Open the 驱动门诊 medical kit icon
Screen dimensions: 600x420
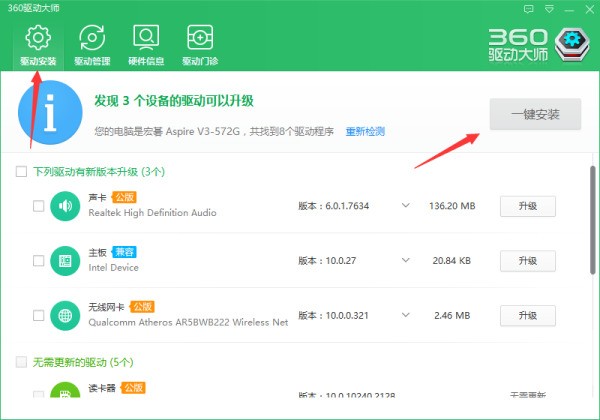[x=200, y=37]
